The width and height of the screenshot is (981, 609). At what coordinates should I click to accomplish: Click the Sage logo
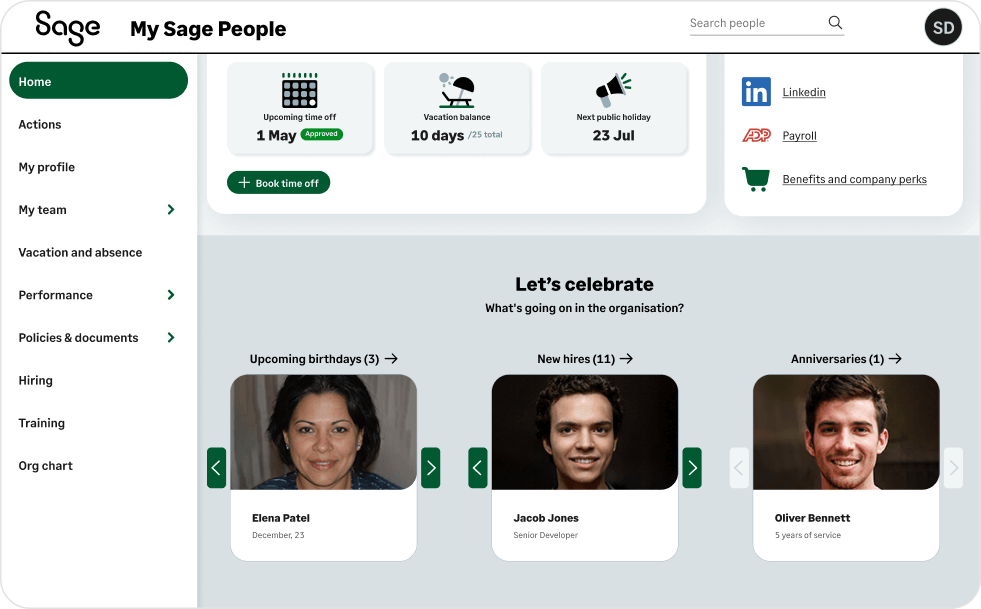(x=66, y=28)
